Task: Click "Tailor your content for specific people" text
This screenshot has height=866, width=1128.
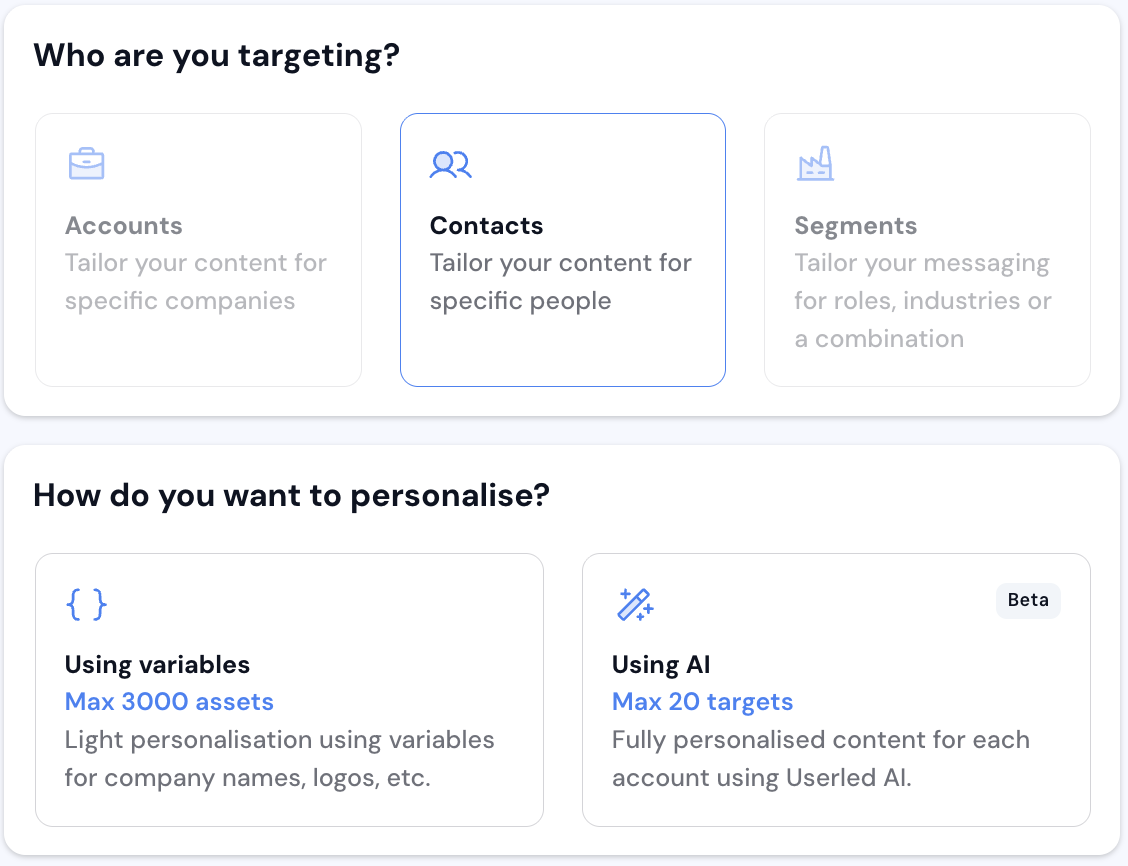Action: 560,282
